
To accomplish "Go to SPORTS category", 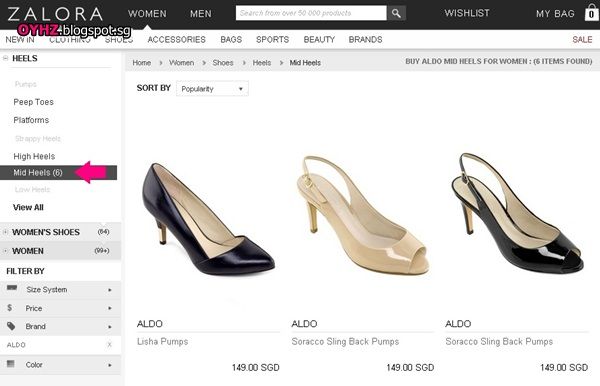I will click(x=272, y=39).
